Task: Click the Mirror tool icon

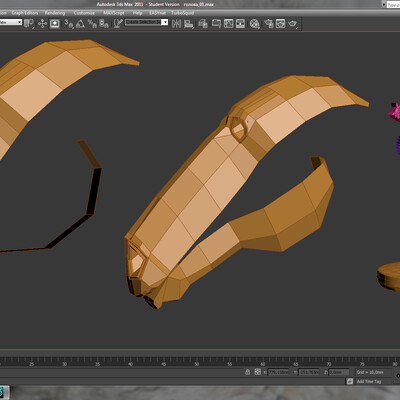Action: (176, 23)
